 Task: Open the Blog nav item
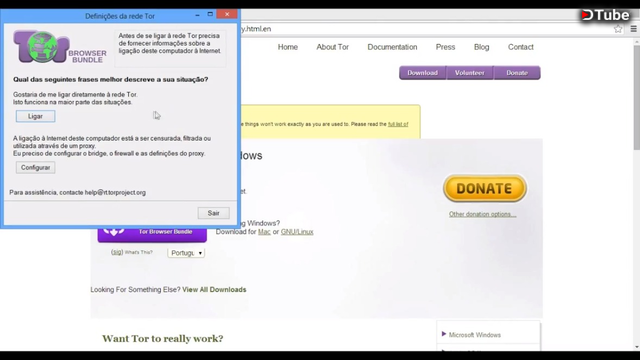[x=482, y=47]
